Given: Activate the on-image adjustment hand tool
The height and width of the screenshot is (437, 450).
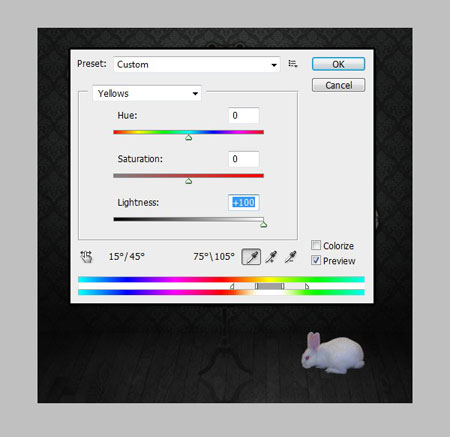Looking at the screenshot, I should [x=86, y=257].
